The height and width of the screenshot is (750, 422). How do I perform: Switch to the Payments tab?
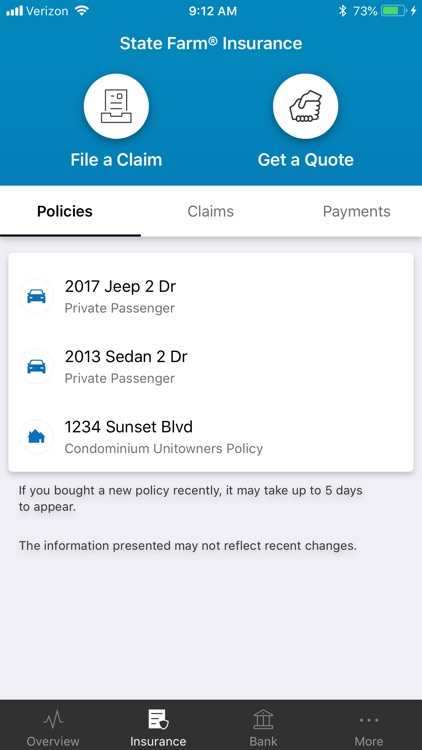356,211
